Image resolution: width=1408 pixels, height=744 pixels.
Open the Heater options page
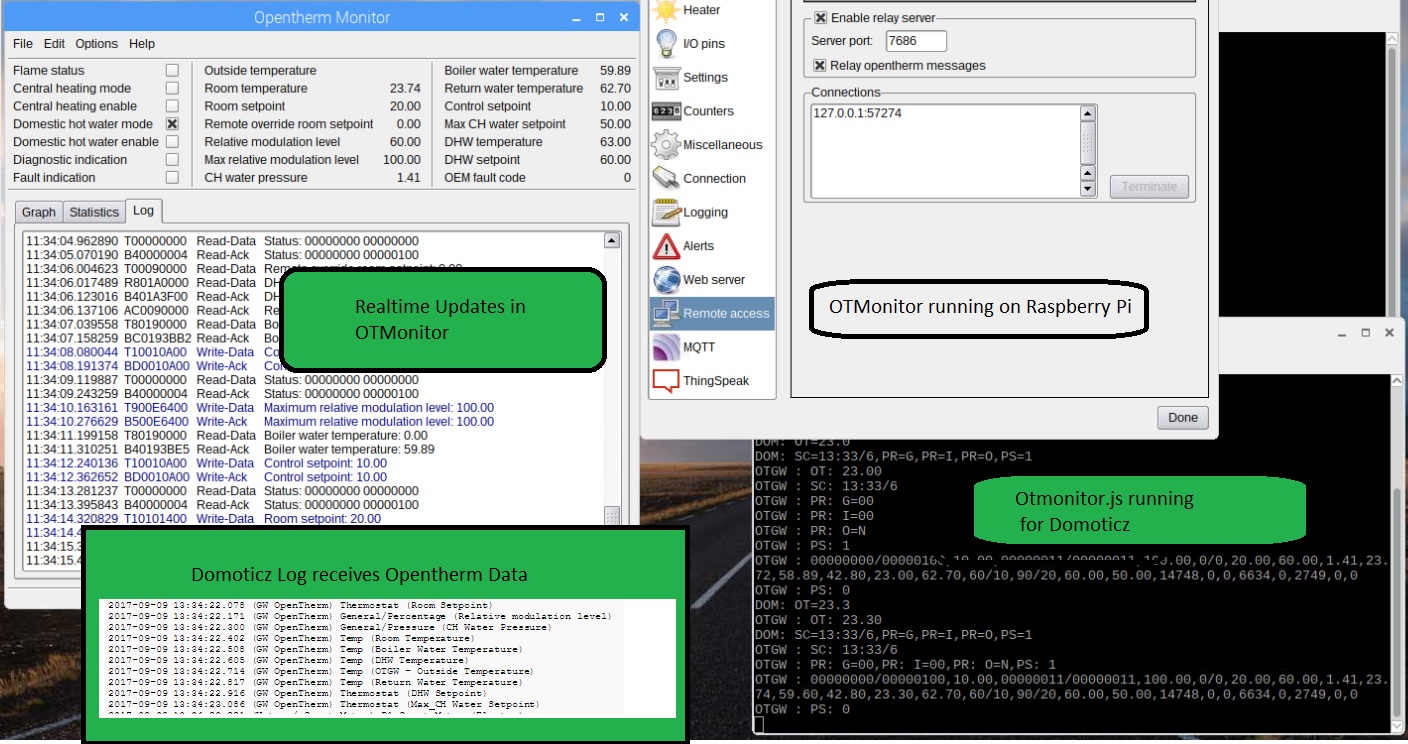[x=712, y=11]
